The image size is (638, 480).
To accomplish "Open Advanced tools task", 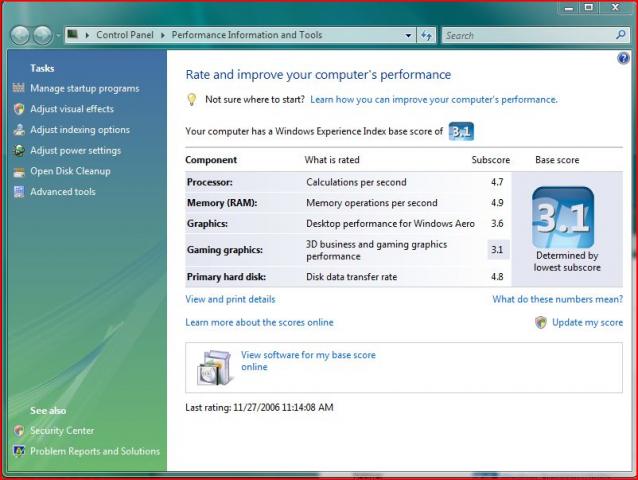I will click(x=63, y=192).
